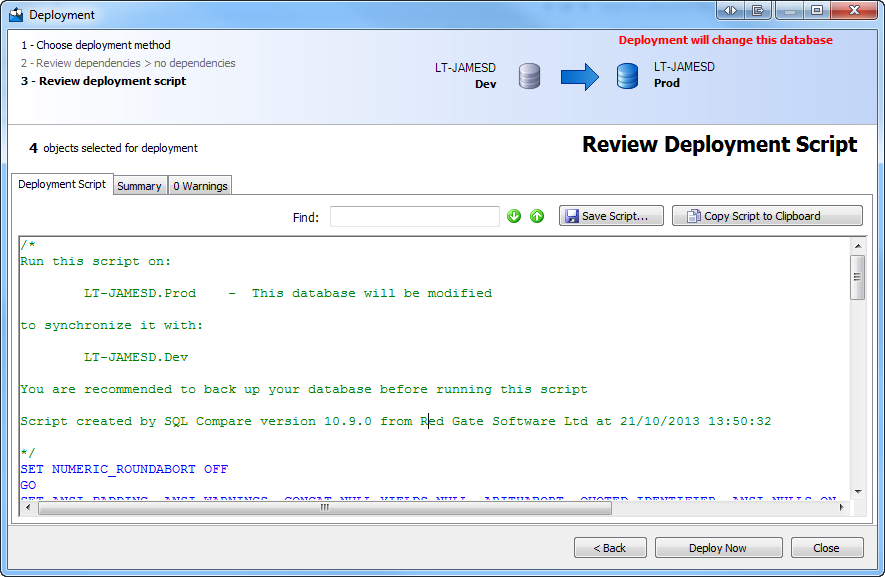The width and height of the screenshot is (885, 577).
Task: Copy Script to Clipboard
Action: pos(767,216)
